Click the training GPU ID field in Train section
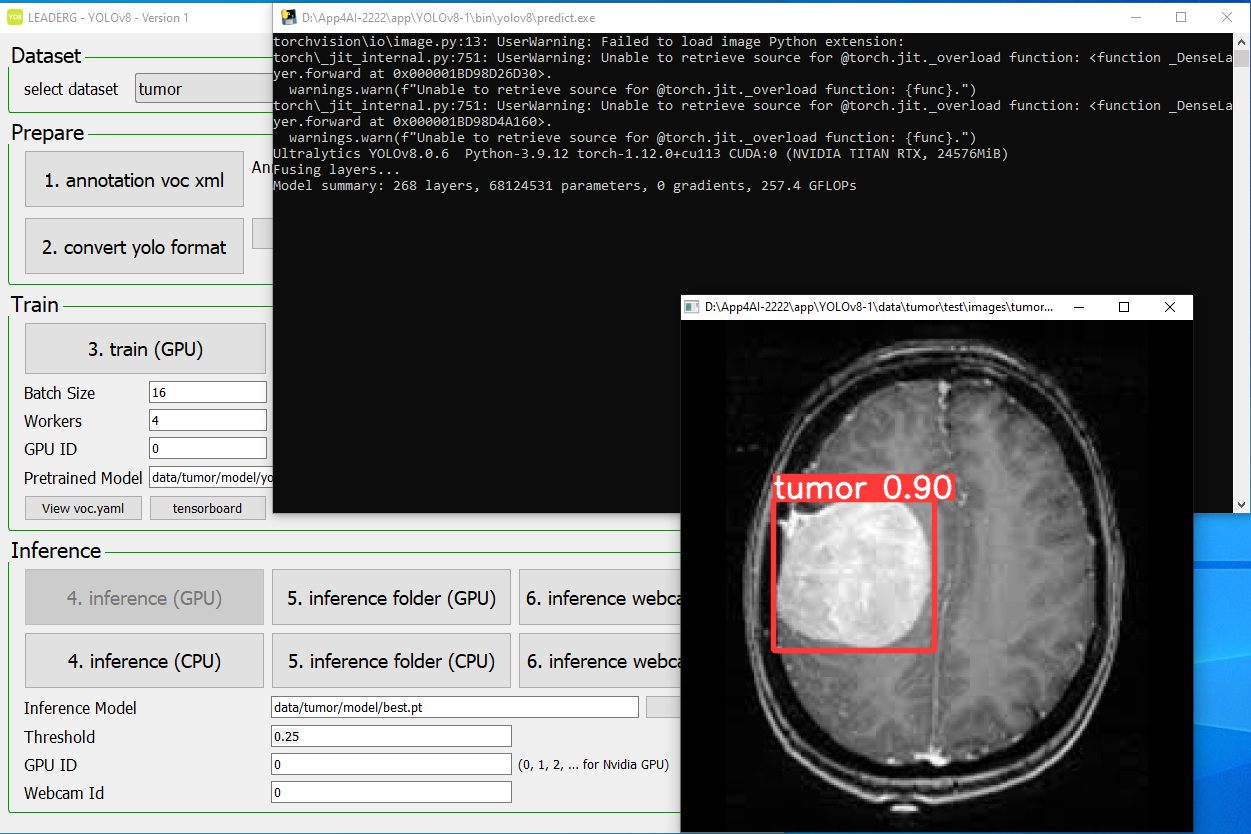The width and height of the screenshot is (1251, 834). tap(208, 449)
